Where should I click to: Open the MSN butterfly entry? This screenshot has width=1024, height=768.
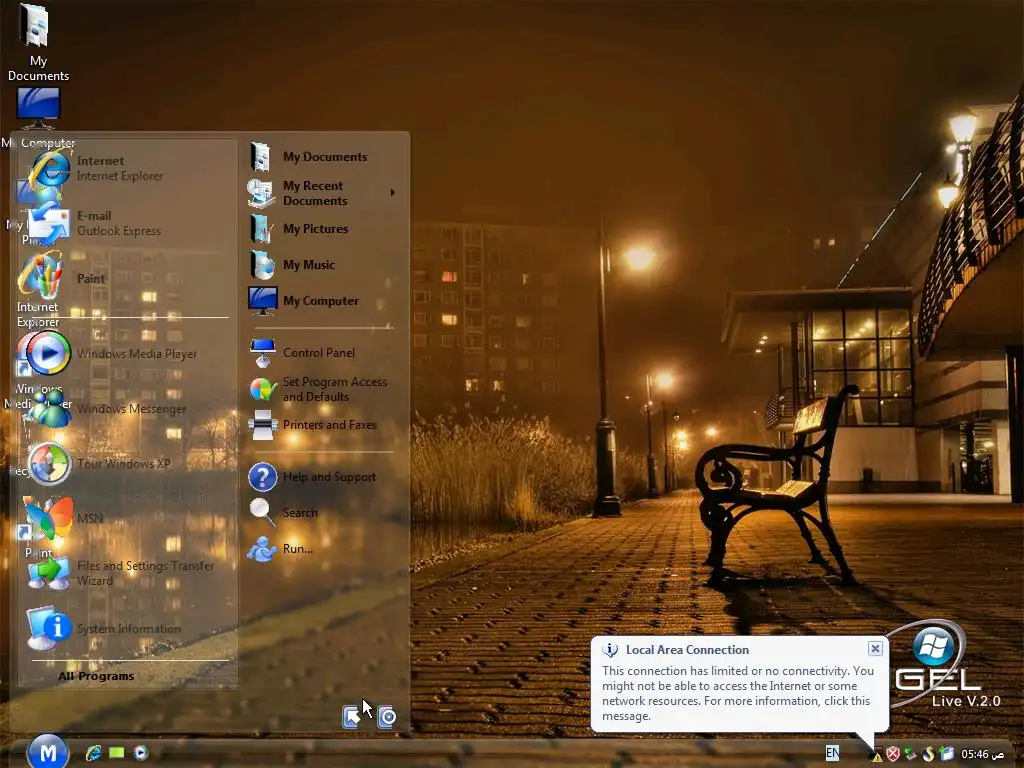(x=127, y=519)
